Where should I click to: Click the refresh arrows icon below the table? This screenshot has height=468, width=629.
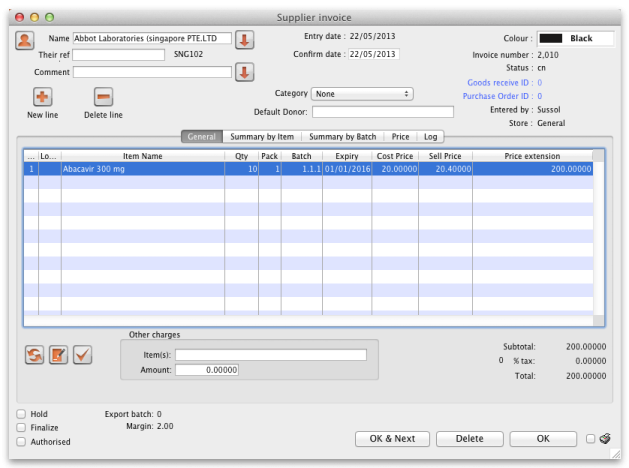[x=35, y=355]
